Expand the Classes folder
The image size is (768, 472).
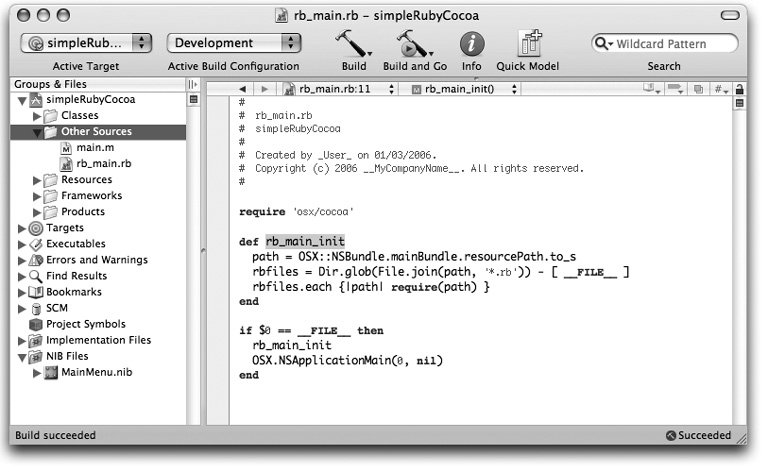pyautogui.click(x=38, y=116)
